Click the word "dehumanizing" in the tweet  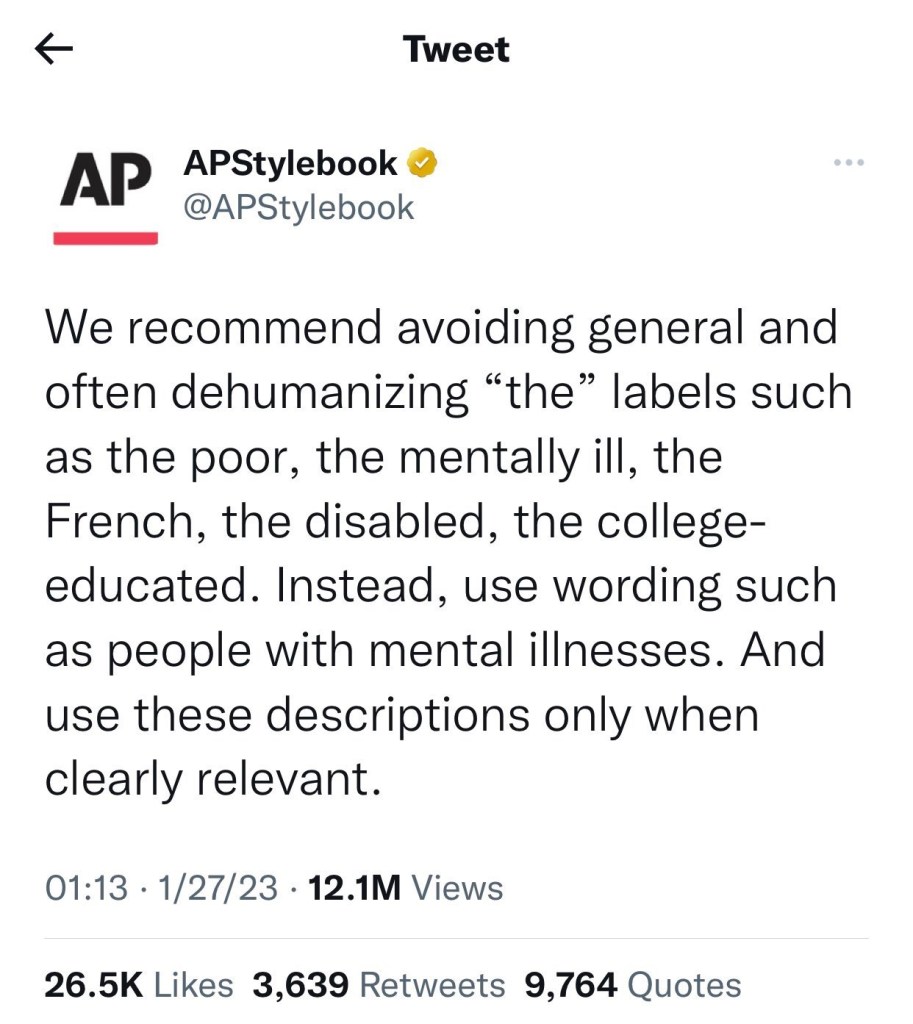point(319,392)
